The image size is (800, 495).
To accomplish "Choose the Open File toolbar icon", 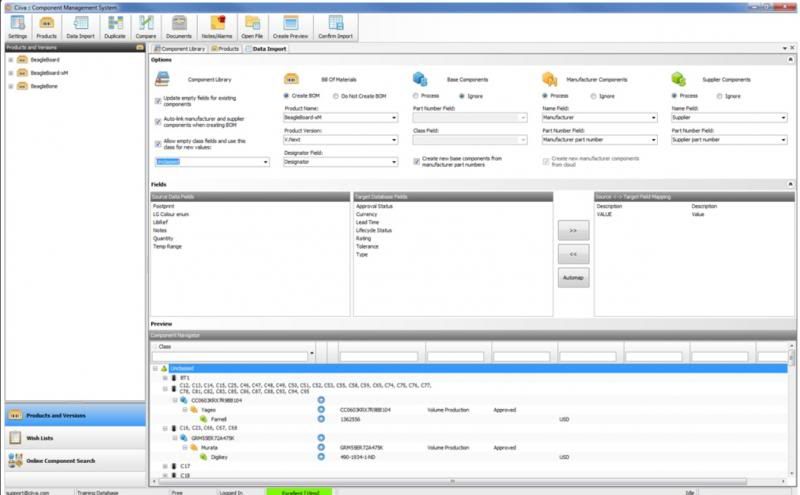I will coord(252,23).
